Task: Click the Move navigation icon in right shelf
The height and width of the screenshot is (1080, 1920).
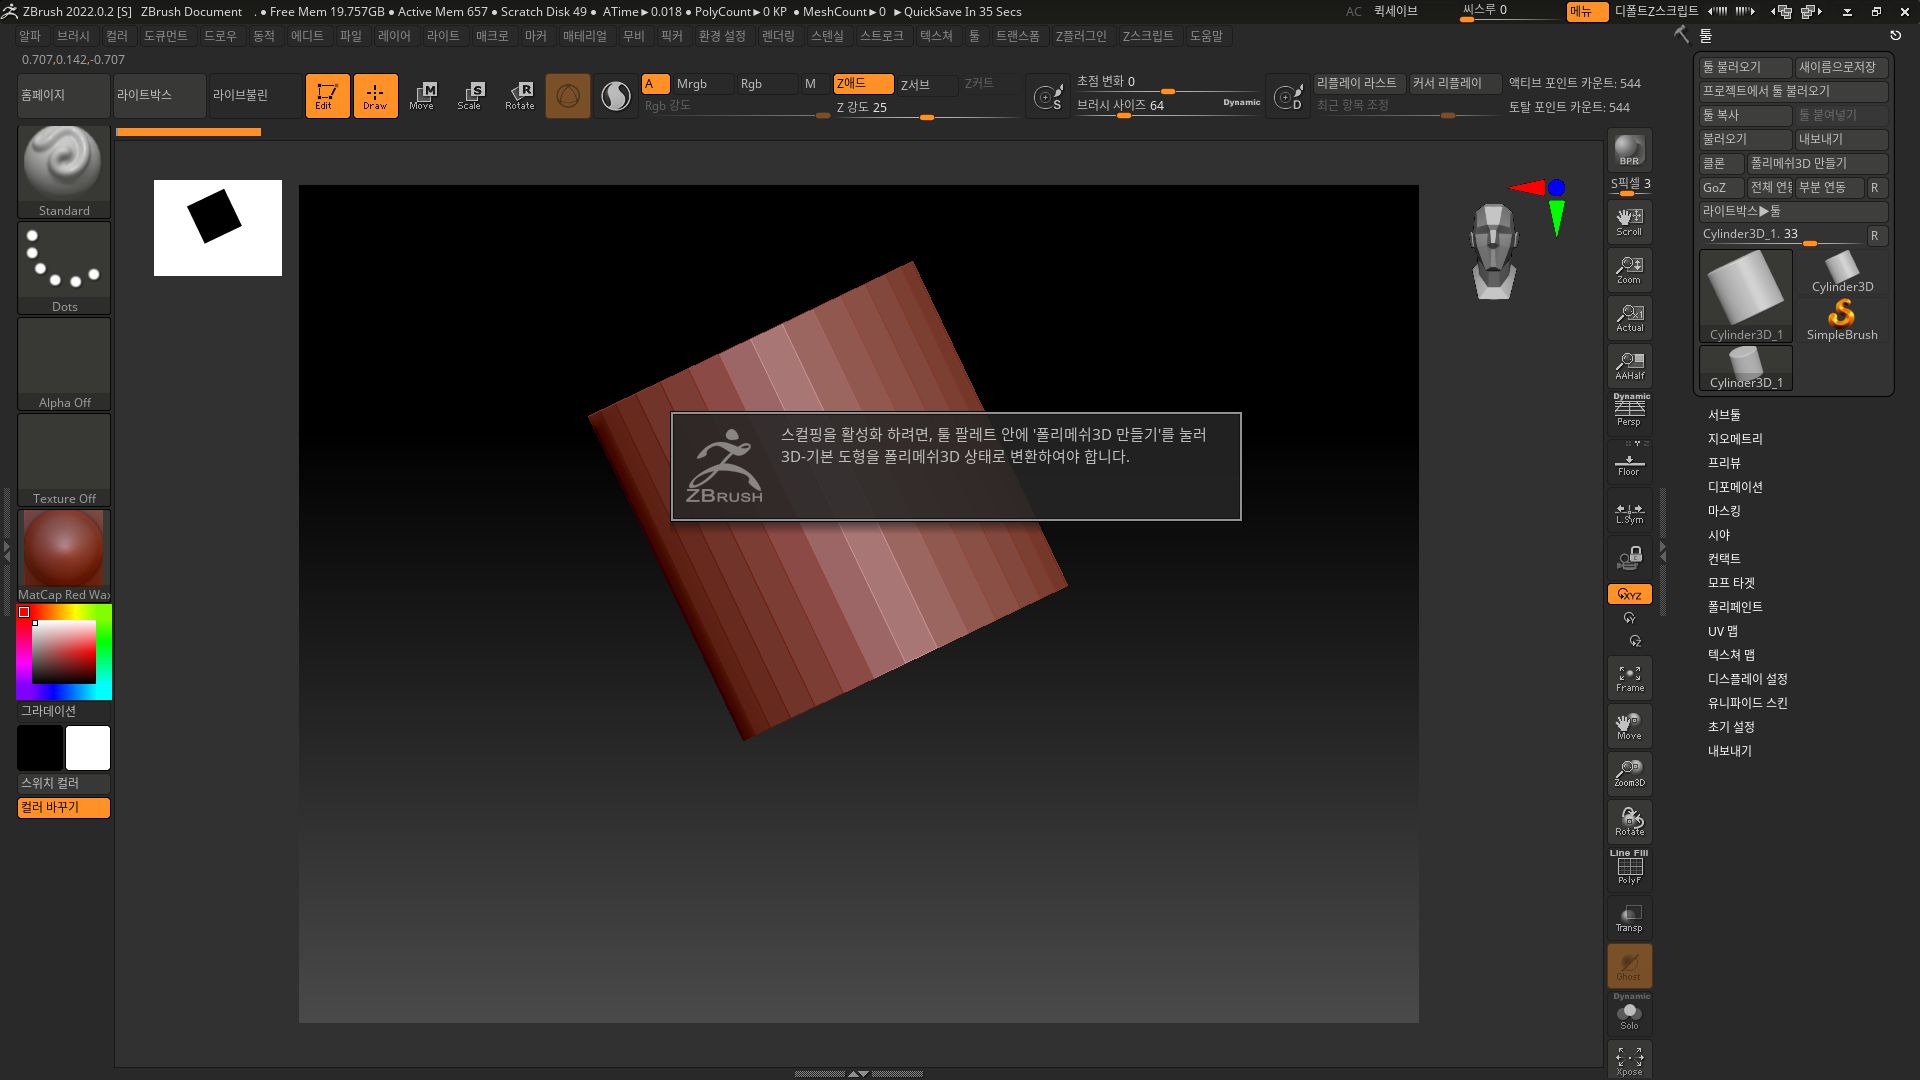Action: 1629,726
